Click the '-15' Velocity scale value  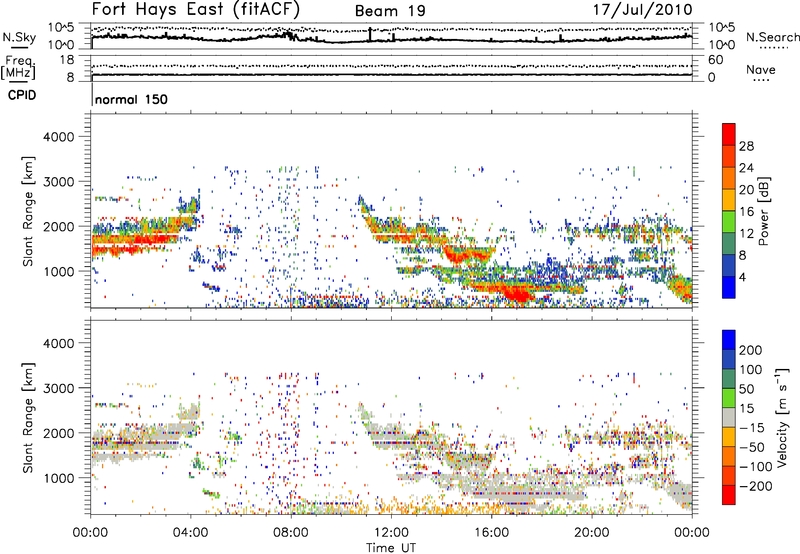(x=752, y=428)
